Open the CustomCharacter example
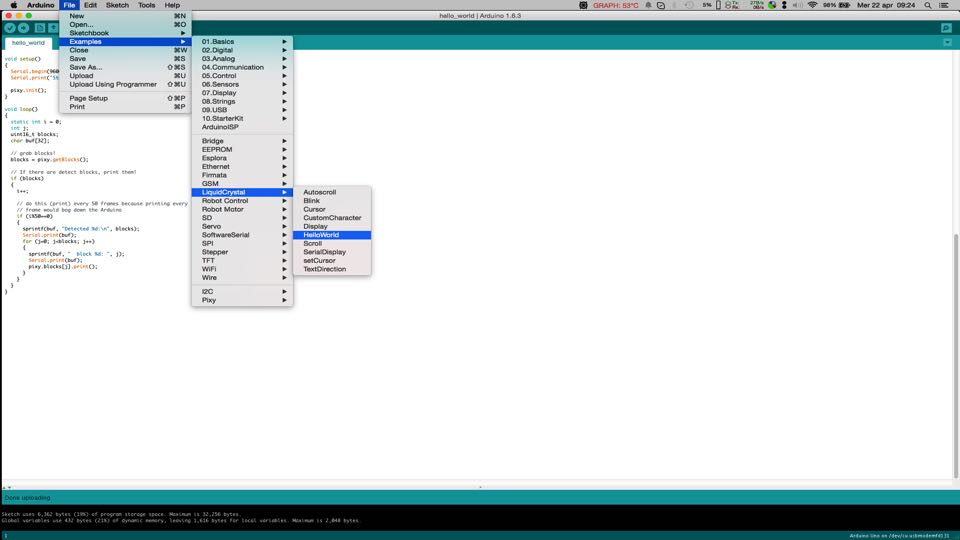This screenshot has width=960, height=540. tap(332, 218)
